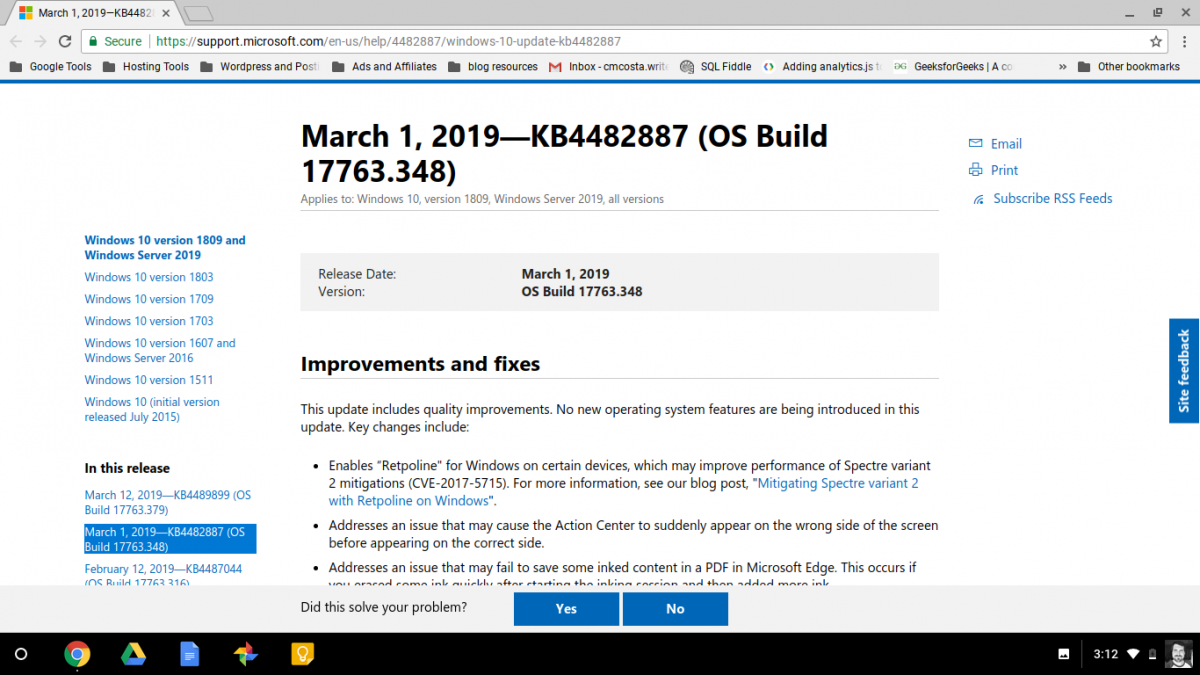Screen dimensions: 1200x675
Task: Open Google Keep lightbulb icon
Action: click(x=302, y=655)
